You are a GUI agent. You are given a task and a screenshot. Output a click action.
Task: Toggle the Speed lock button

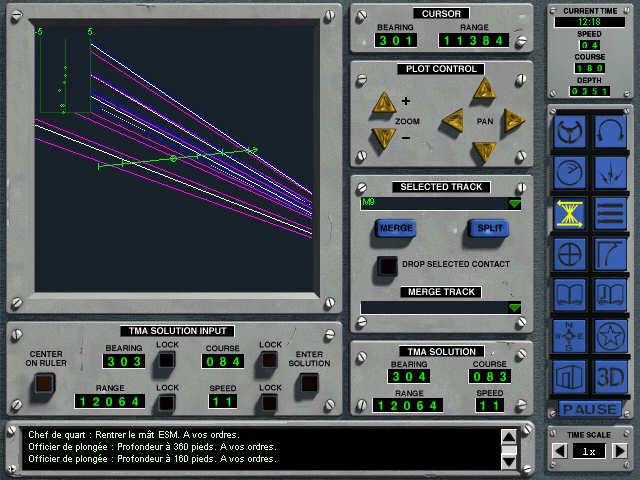pyautogui.click(x=270, y=402)
